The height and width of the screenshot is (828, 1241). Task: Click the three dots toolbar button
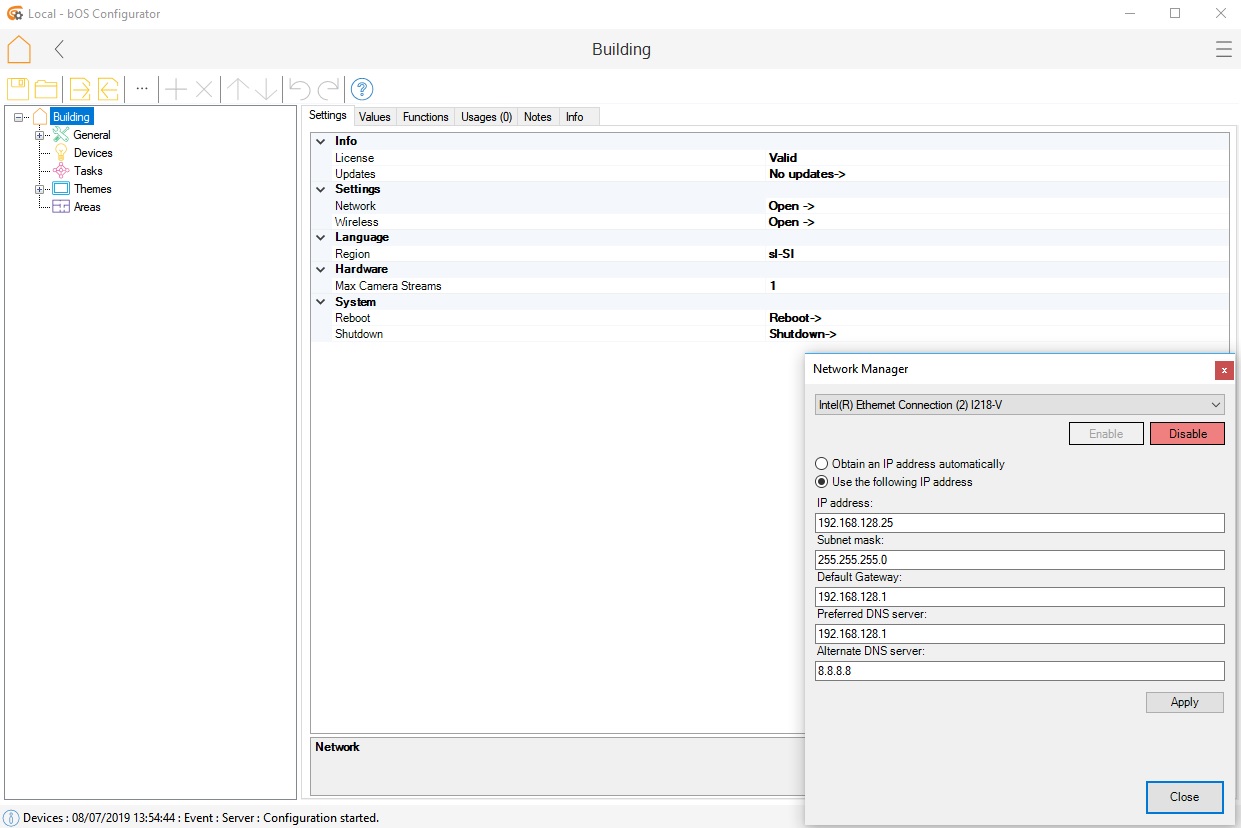pyautogui.click(x=142, y=89)
